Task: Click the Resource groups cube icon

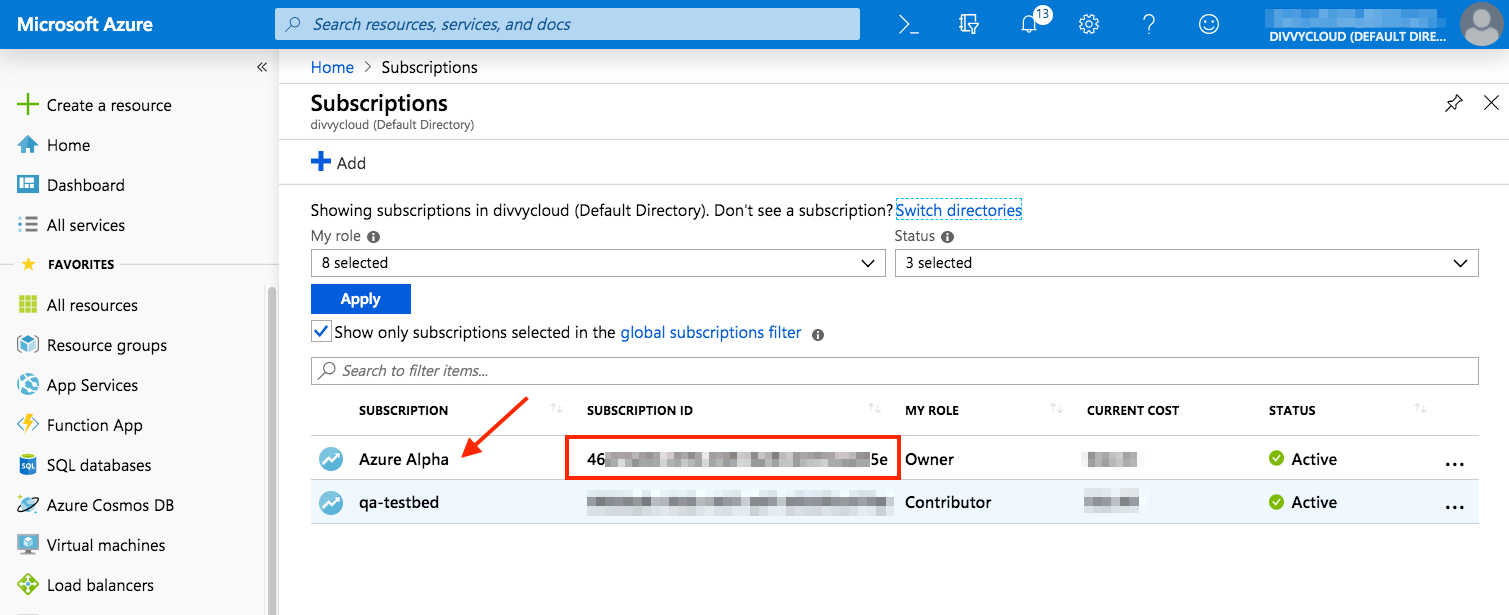Action: (28, 345)
